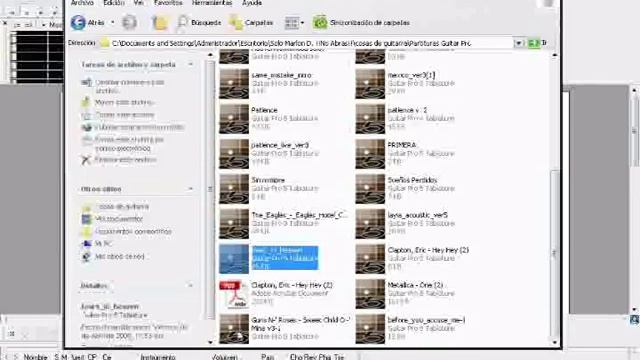Click Nombre column in Guitar Pro window

click(35, 357)
